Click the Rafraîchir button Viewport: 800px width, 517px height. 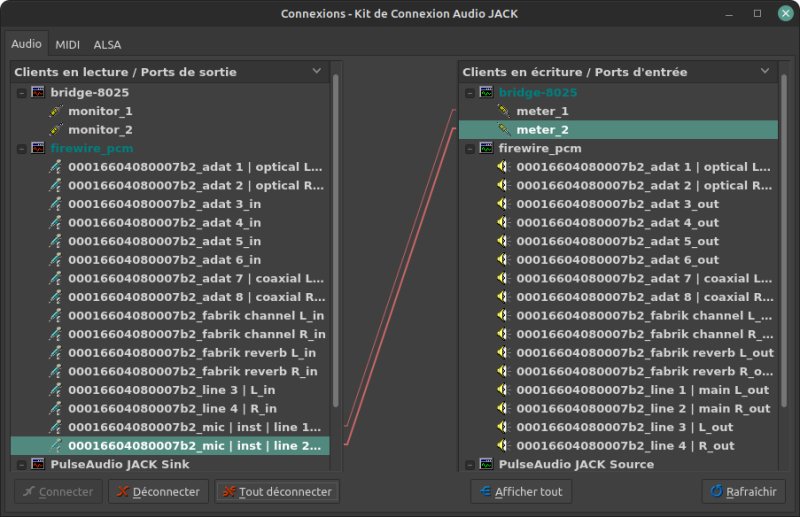click(x=743, y=492)
